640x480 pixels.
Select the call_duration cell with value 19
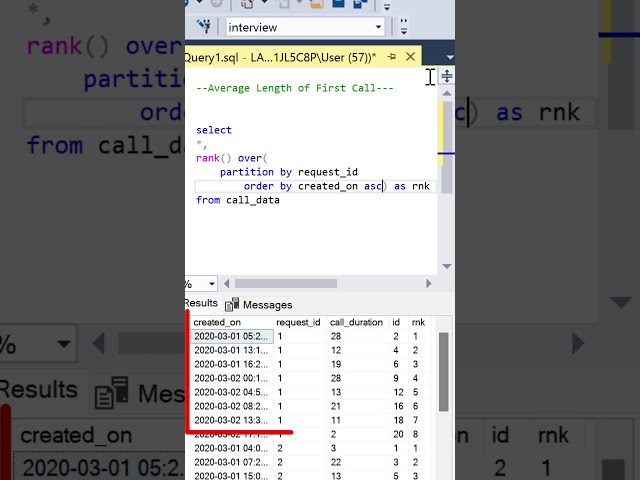pyautogui.click(x=358, y=364)
